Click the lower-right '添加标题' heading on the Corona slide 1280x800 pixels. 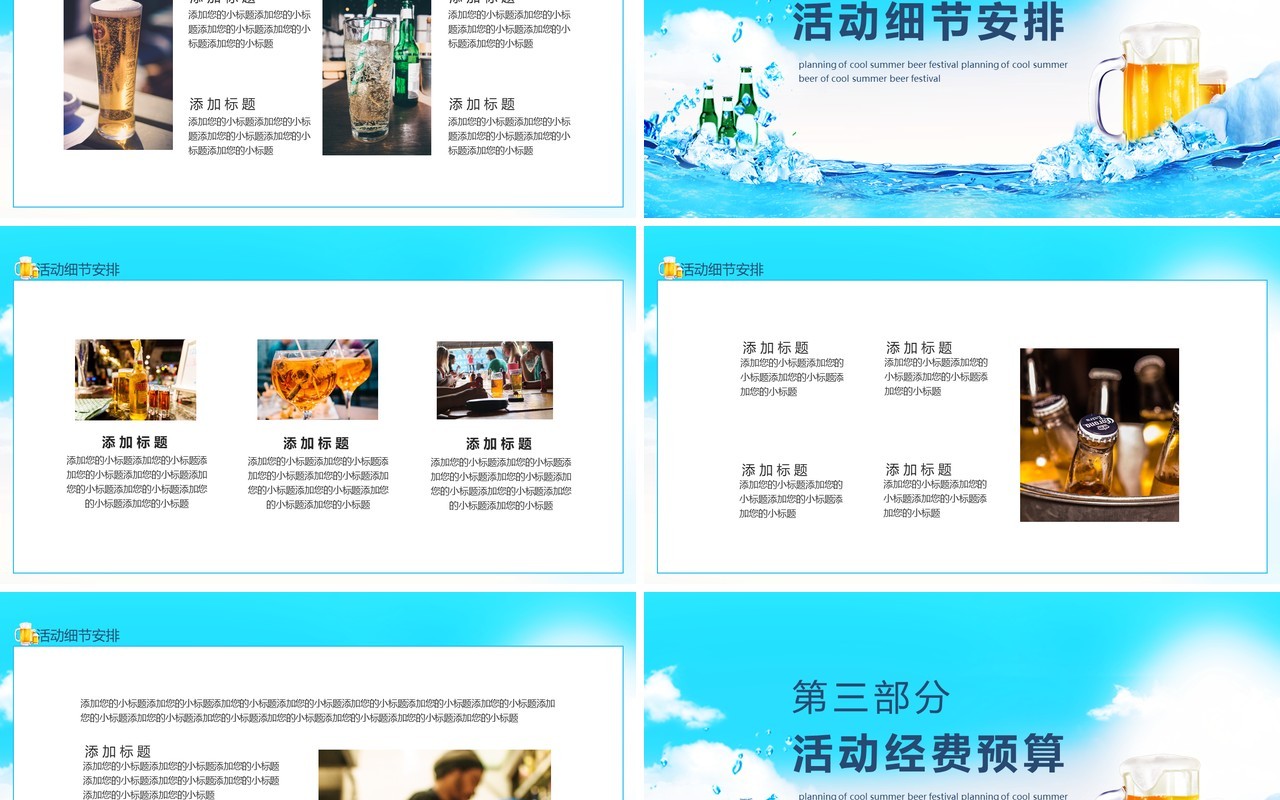coord(919,470)
